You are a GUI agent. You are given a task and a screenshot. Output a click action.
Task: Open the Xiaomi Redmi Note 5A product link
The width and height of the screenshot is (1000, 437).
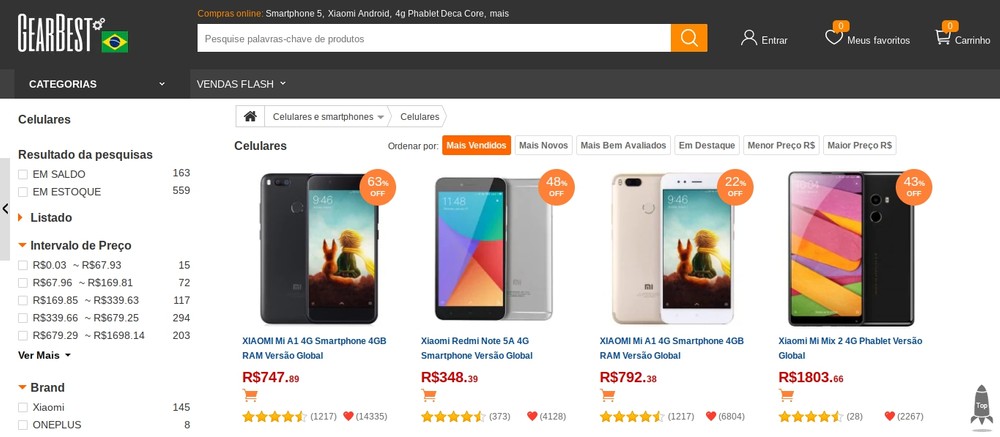click(476, 348)
